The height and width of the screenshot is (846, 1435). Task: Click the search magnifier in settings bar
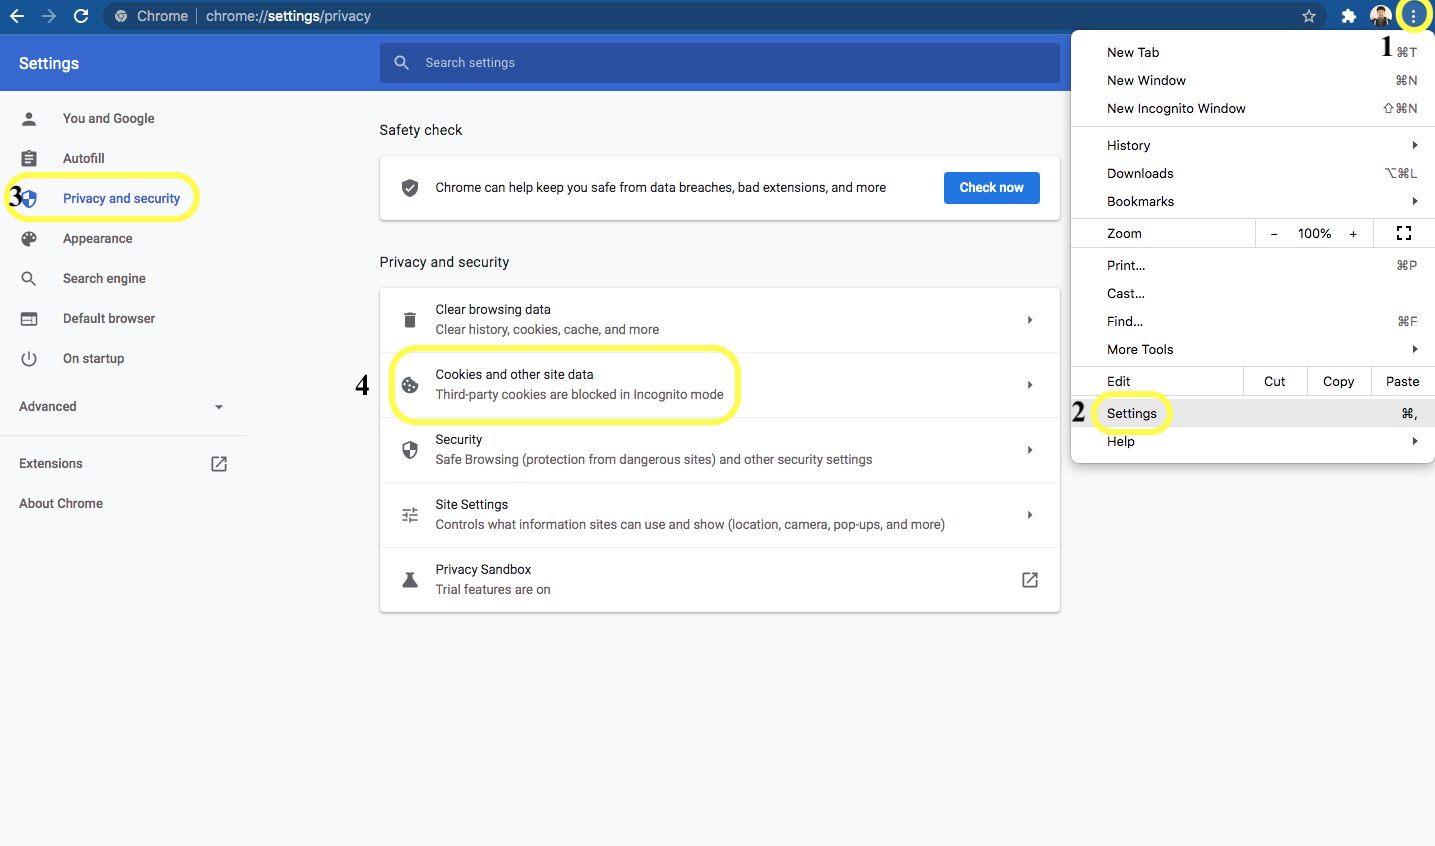402,63
